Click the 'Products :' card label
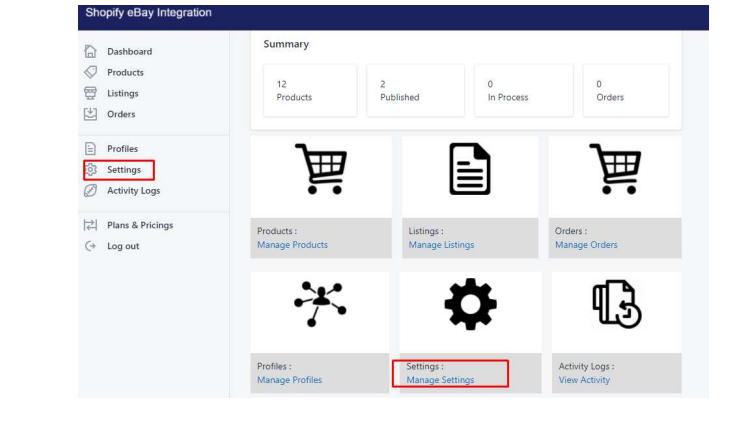This screenshot has width=744, height=436. tap(277, 231)
